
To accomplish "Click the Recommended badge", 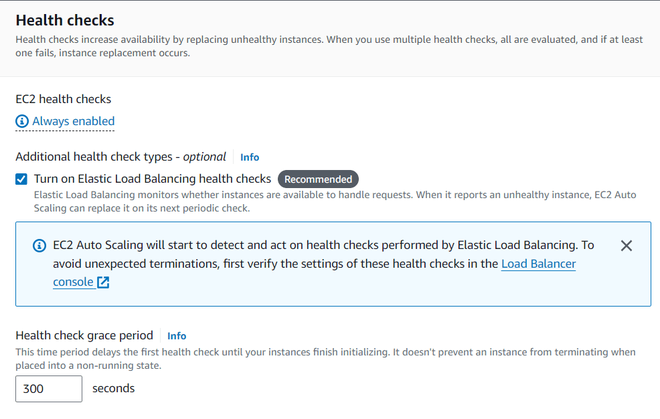I will [x=317, y=179].
